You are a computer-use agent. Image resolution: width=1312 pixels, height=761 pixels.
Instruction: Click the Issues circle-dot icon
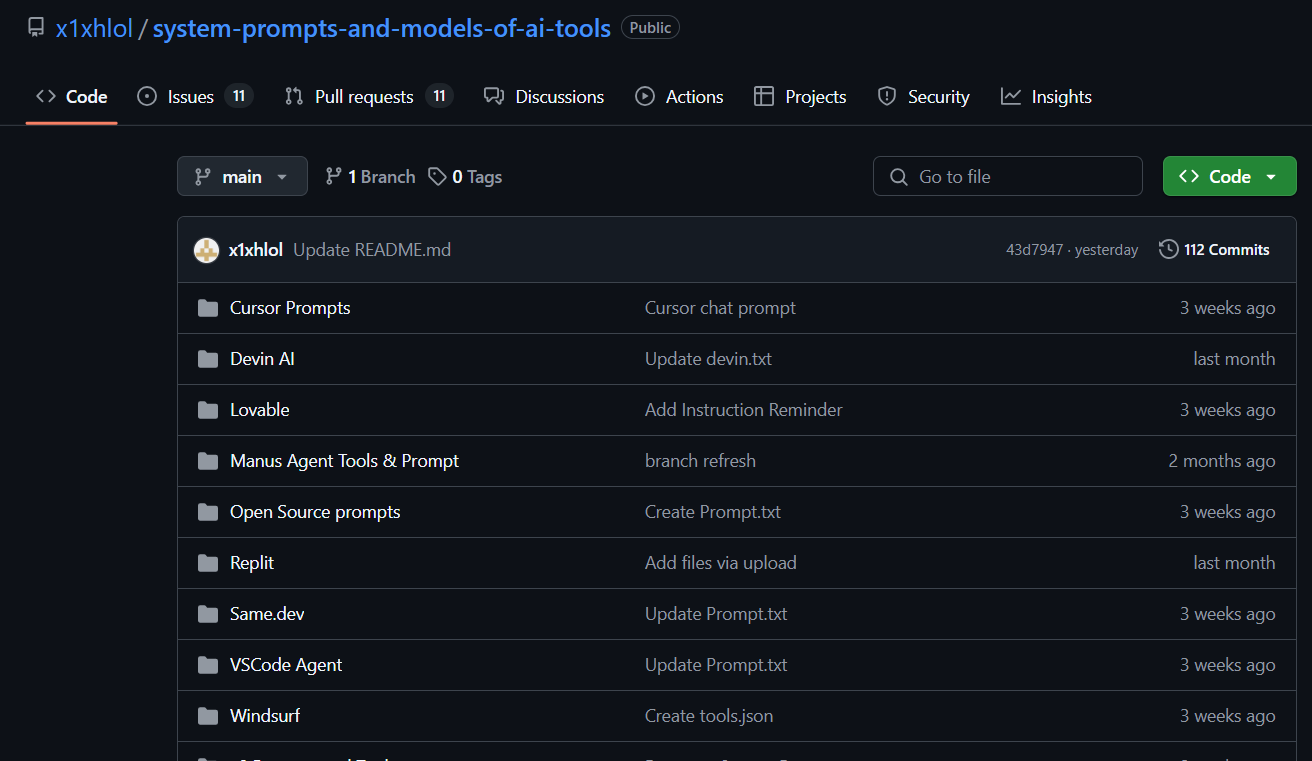[147, 96]
